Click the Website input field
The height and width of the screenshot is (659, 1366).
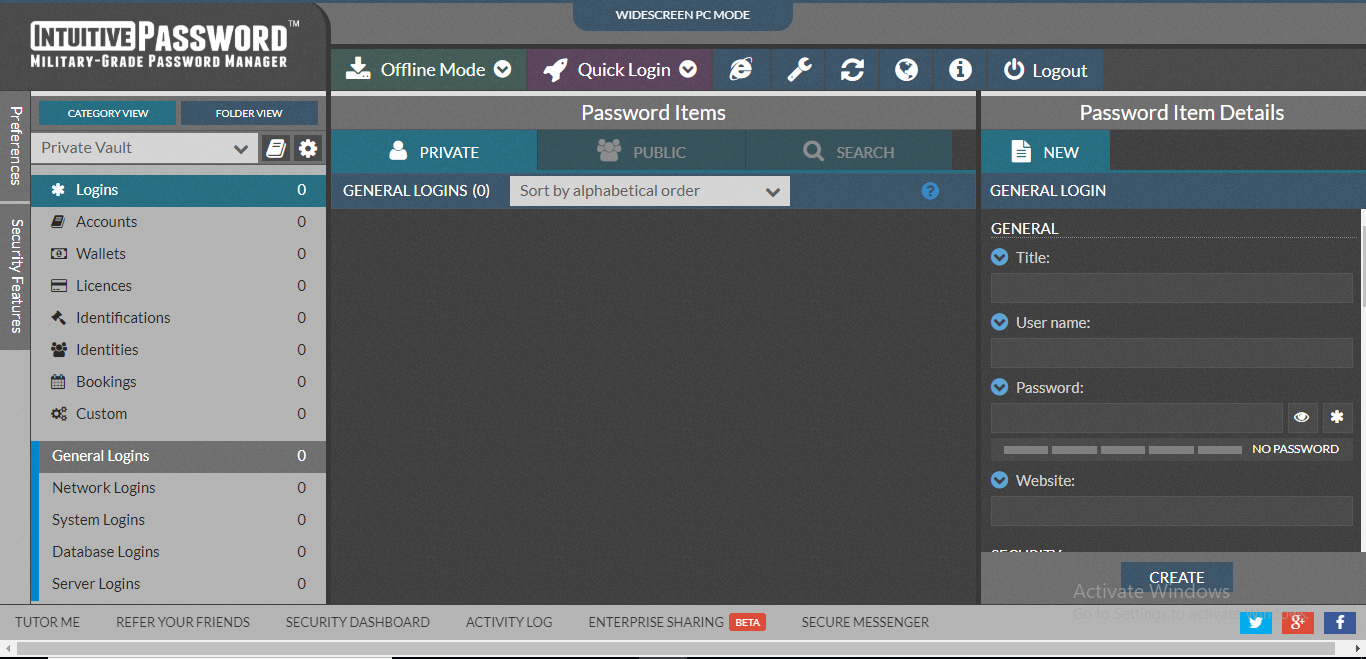tap(1171, 511)
